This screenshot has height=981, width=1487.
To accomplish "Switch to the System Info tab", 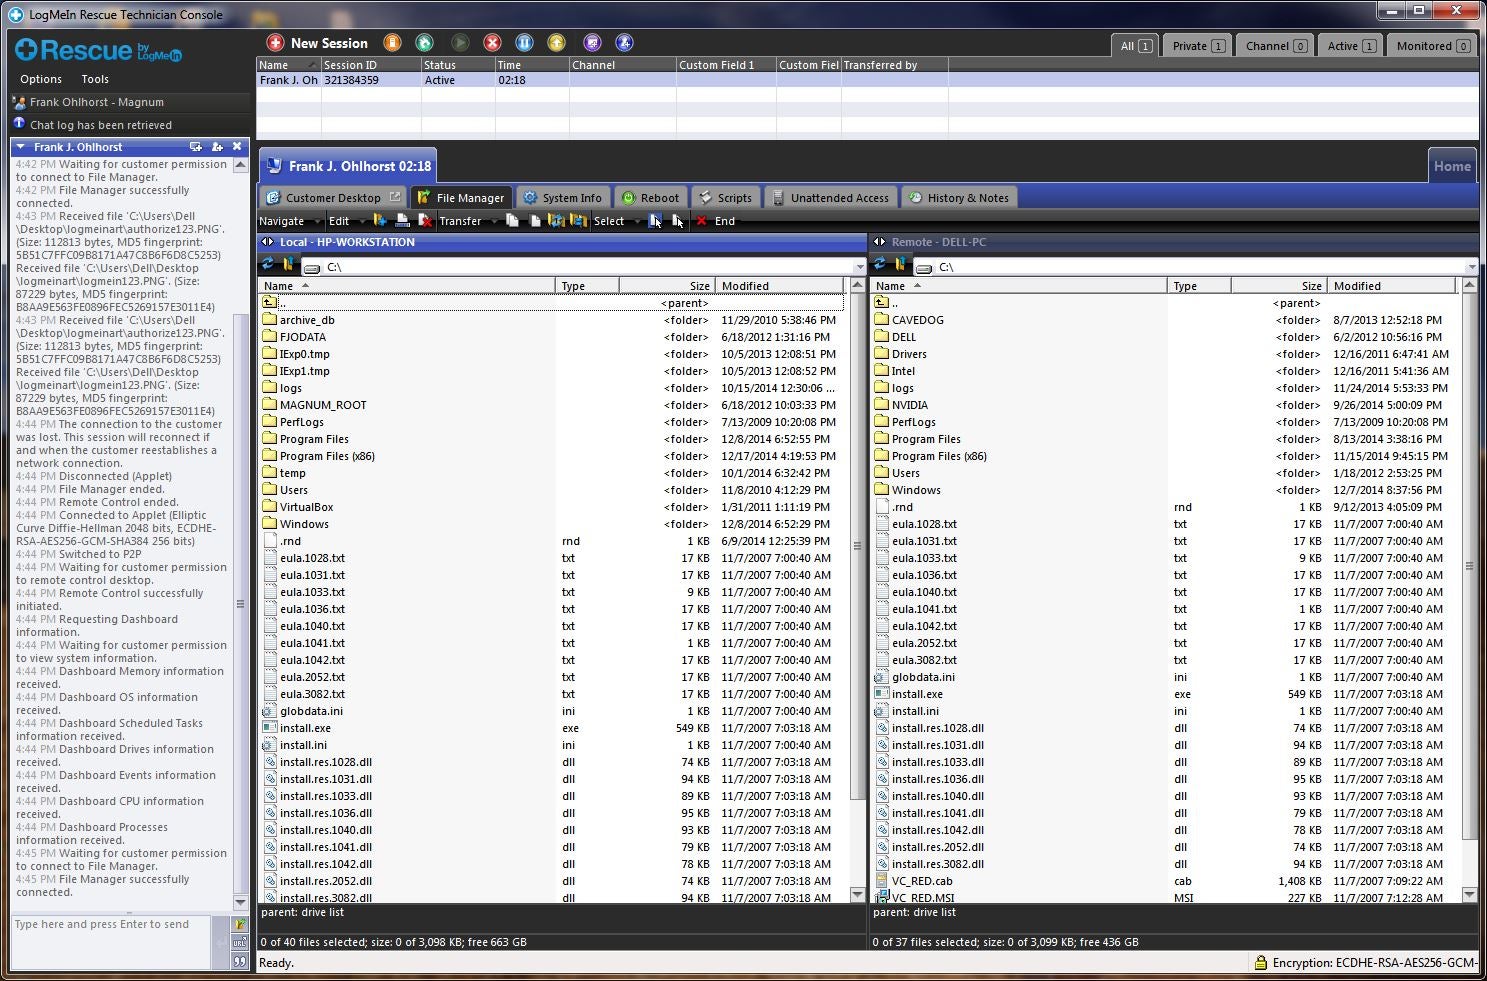I will [x=563, y=198].
